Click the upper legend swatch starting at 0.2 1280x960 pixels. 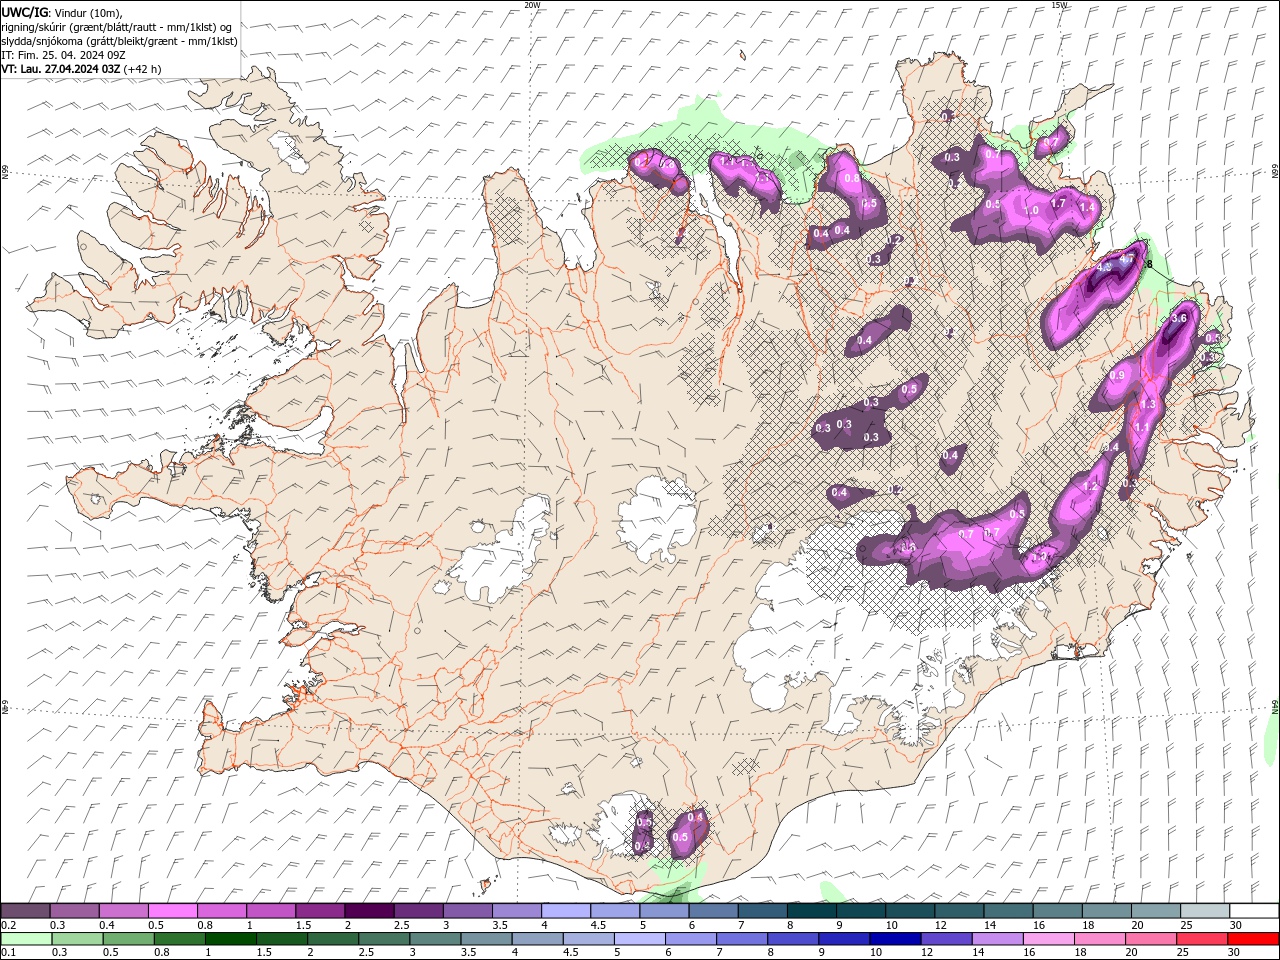25,911
